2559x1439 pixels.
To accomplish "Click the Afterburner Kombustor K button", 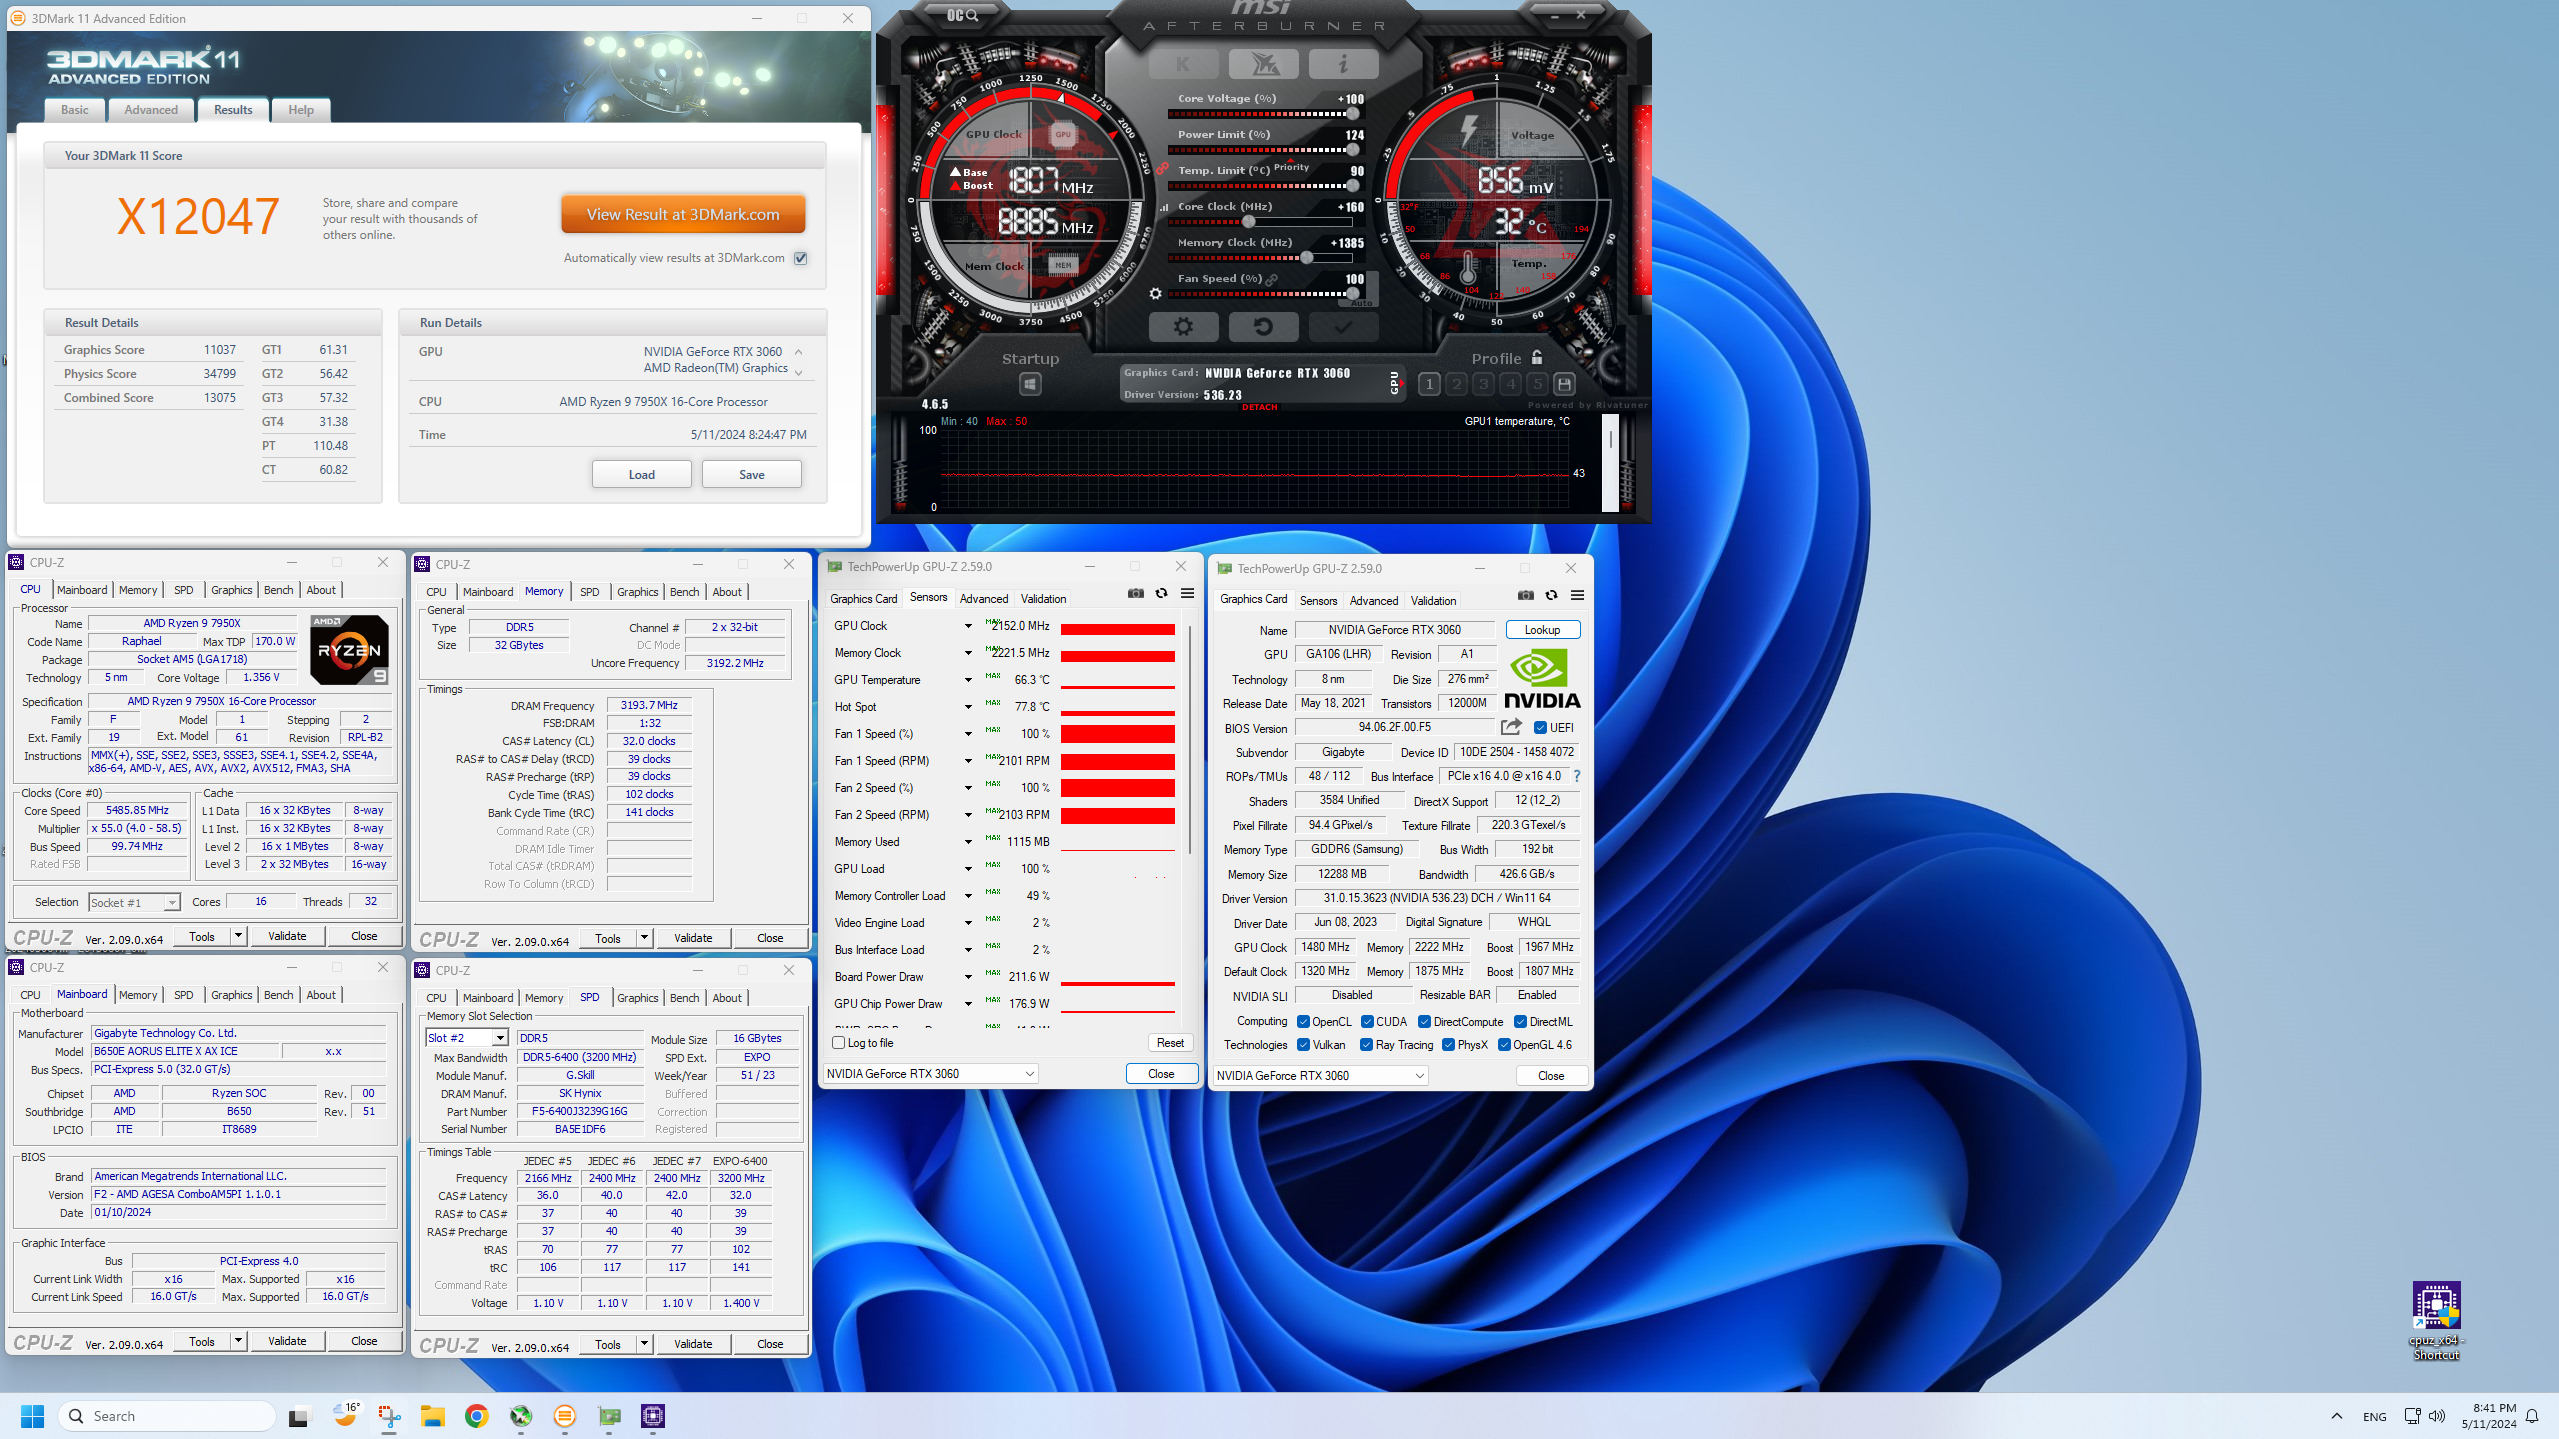I will 1183,65.
